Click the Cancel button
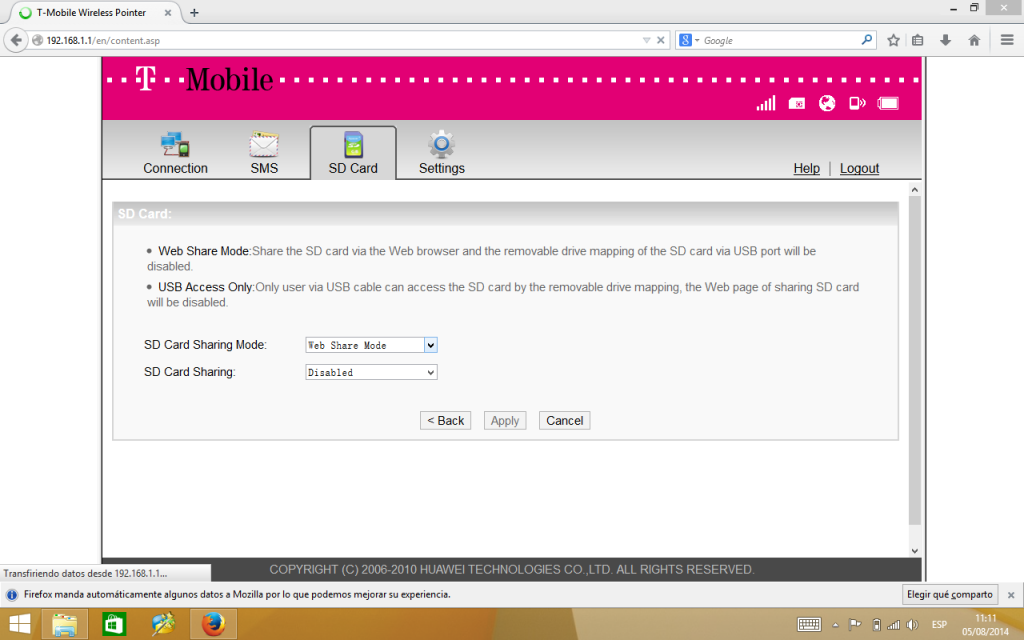 [x=564, y=421]
